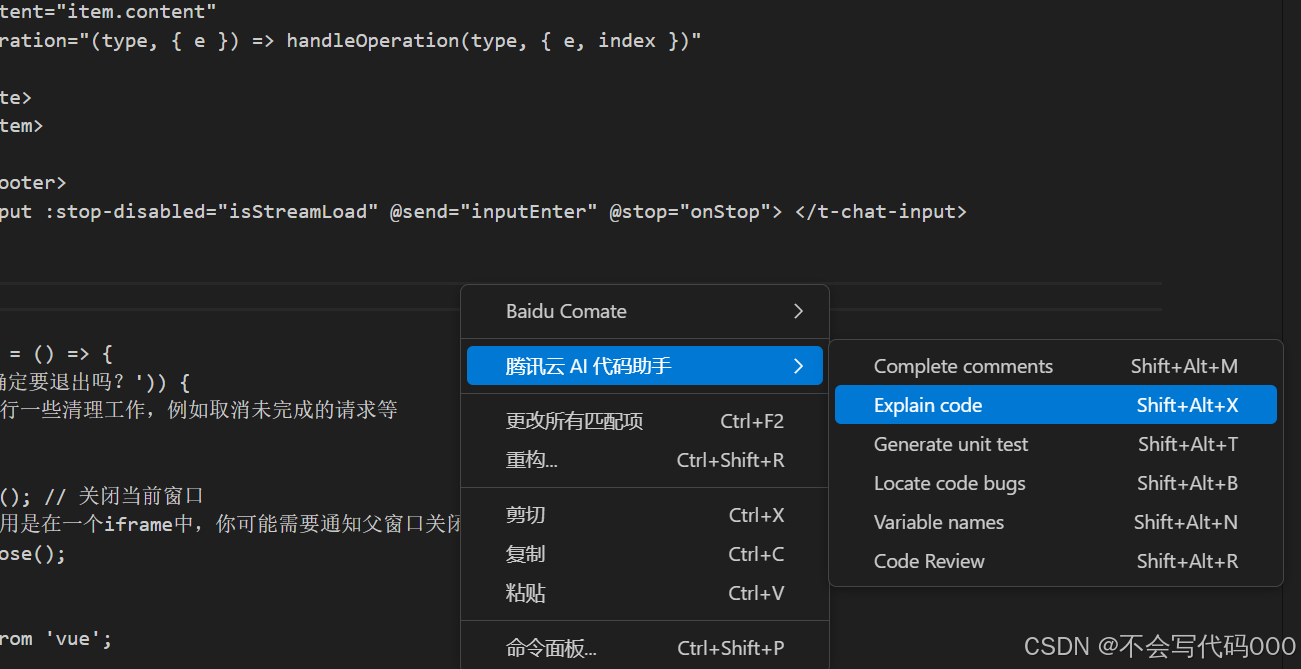Expand the Baidu Comate submenu arrow
The image size is (1301, 669).
point(798,311)
